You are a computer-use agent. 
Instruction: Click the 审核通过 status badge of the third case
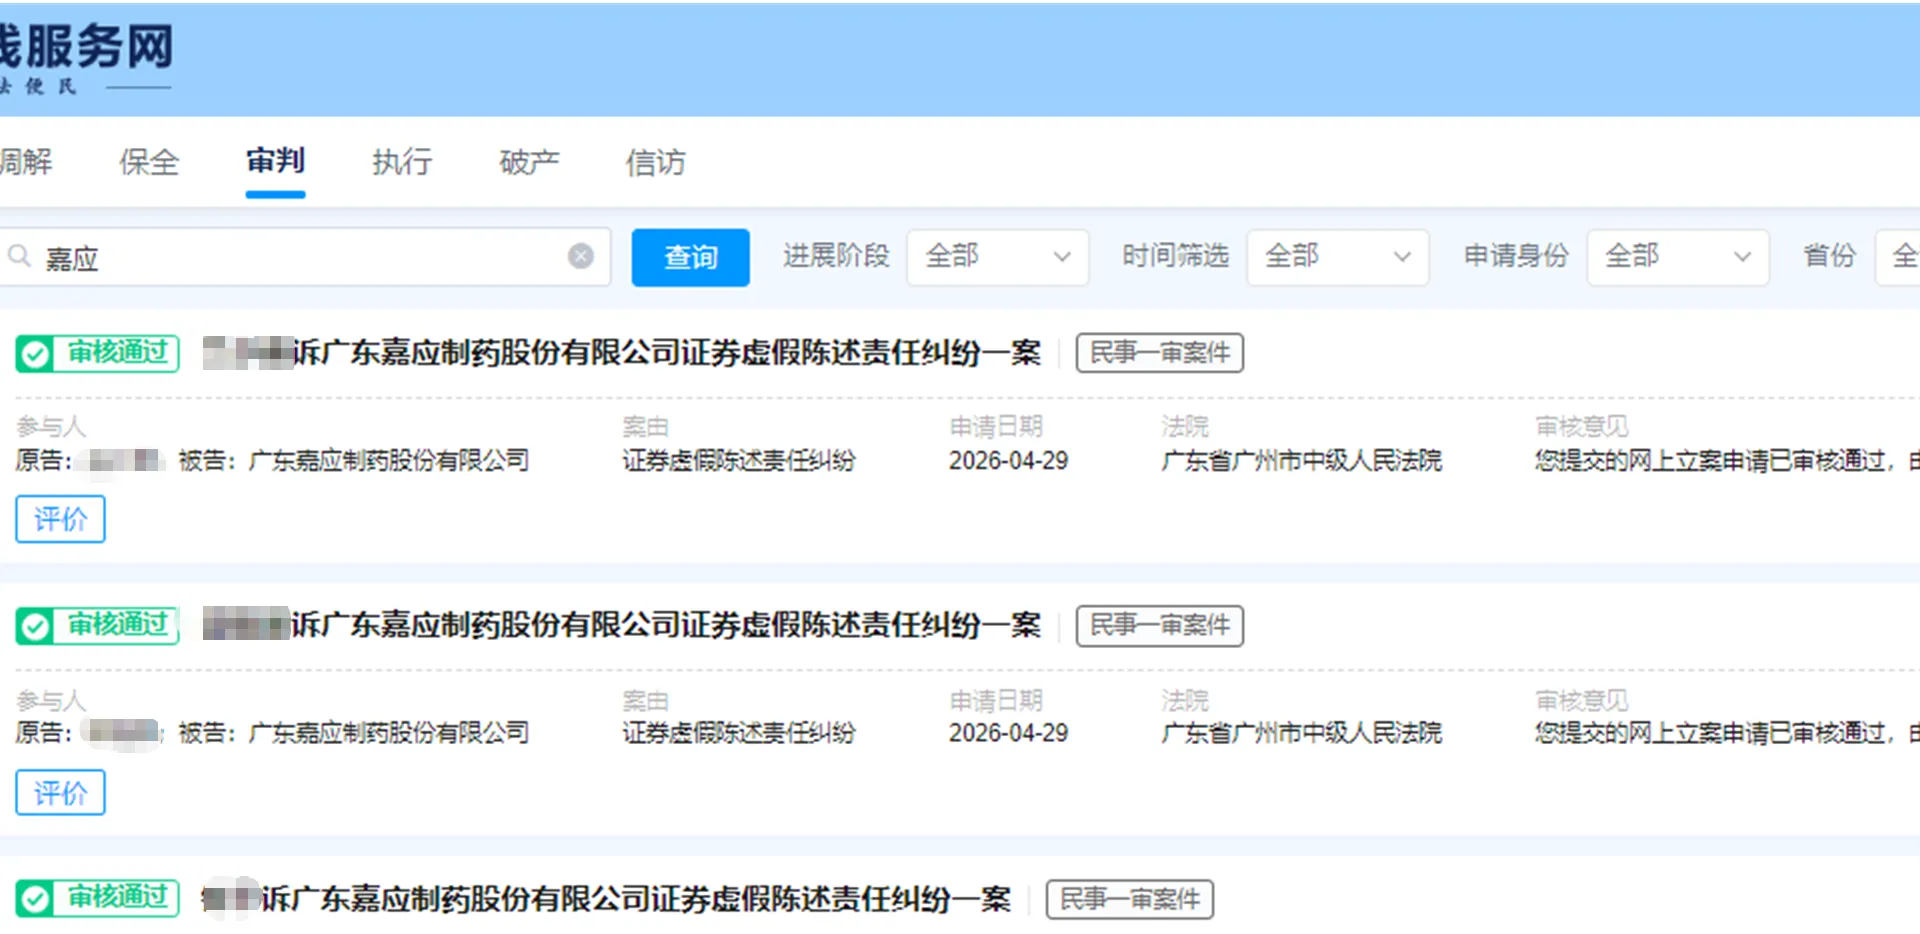pos(98,898)
